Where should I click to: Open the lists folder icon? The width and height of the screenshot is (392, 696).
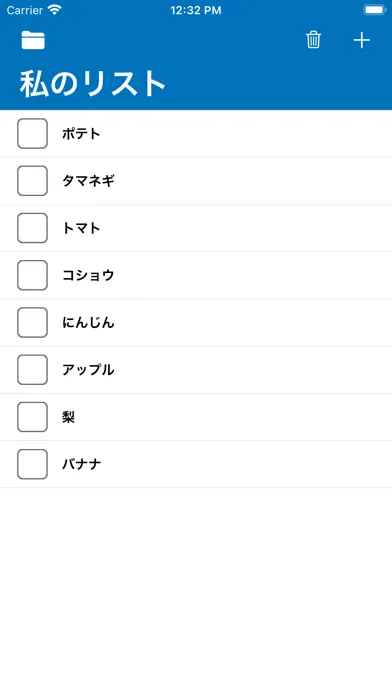pos(33,40)
